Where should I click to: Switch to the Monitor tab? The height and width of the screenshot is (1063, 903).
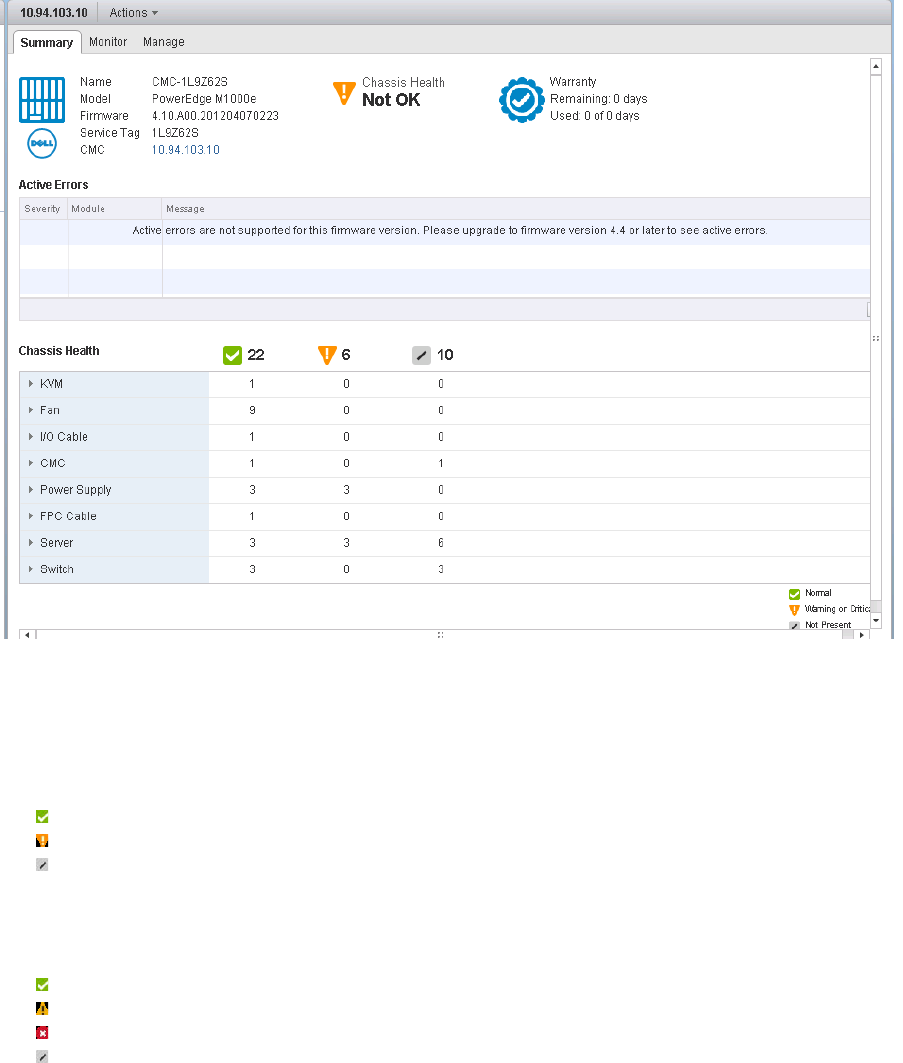[108, 42]
